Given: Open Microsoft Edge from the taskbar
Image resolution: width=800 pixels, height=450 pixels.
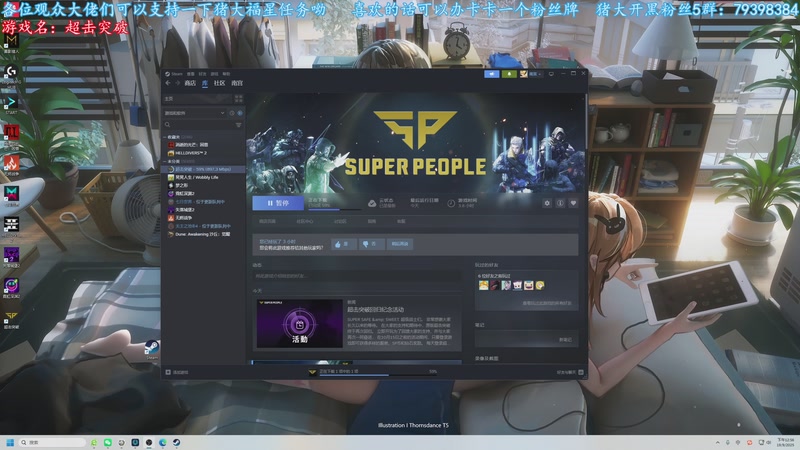Looking at the screenshot, I should coord(162,442).
